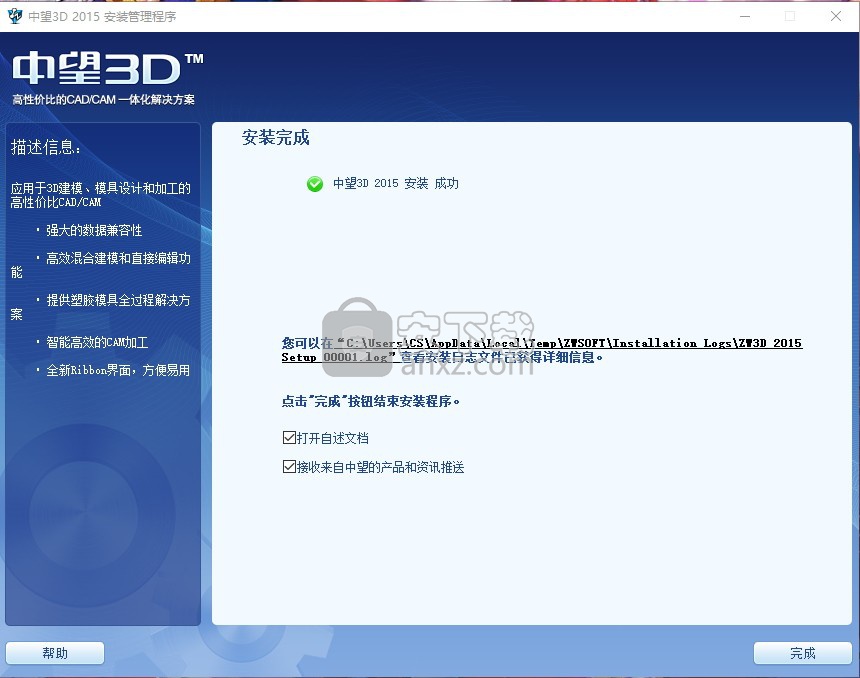Click 智能高效的CAM加工 feature text

(x=97, y=342)
